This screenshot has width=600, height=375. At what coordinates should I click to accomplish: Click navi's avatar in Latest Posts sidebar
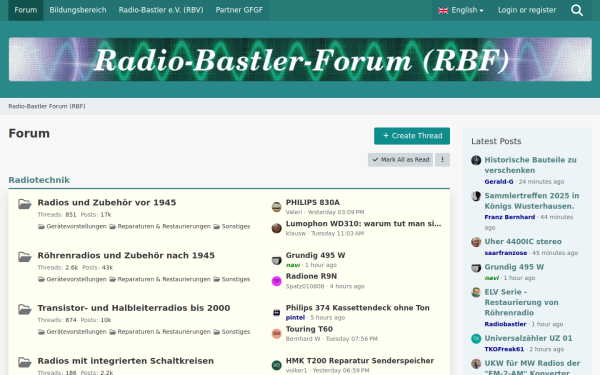(476, 267)
